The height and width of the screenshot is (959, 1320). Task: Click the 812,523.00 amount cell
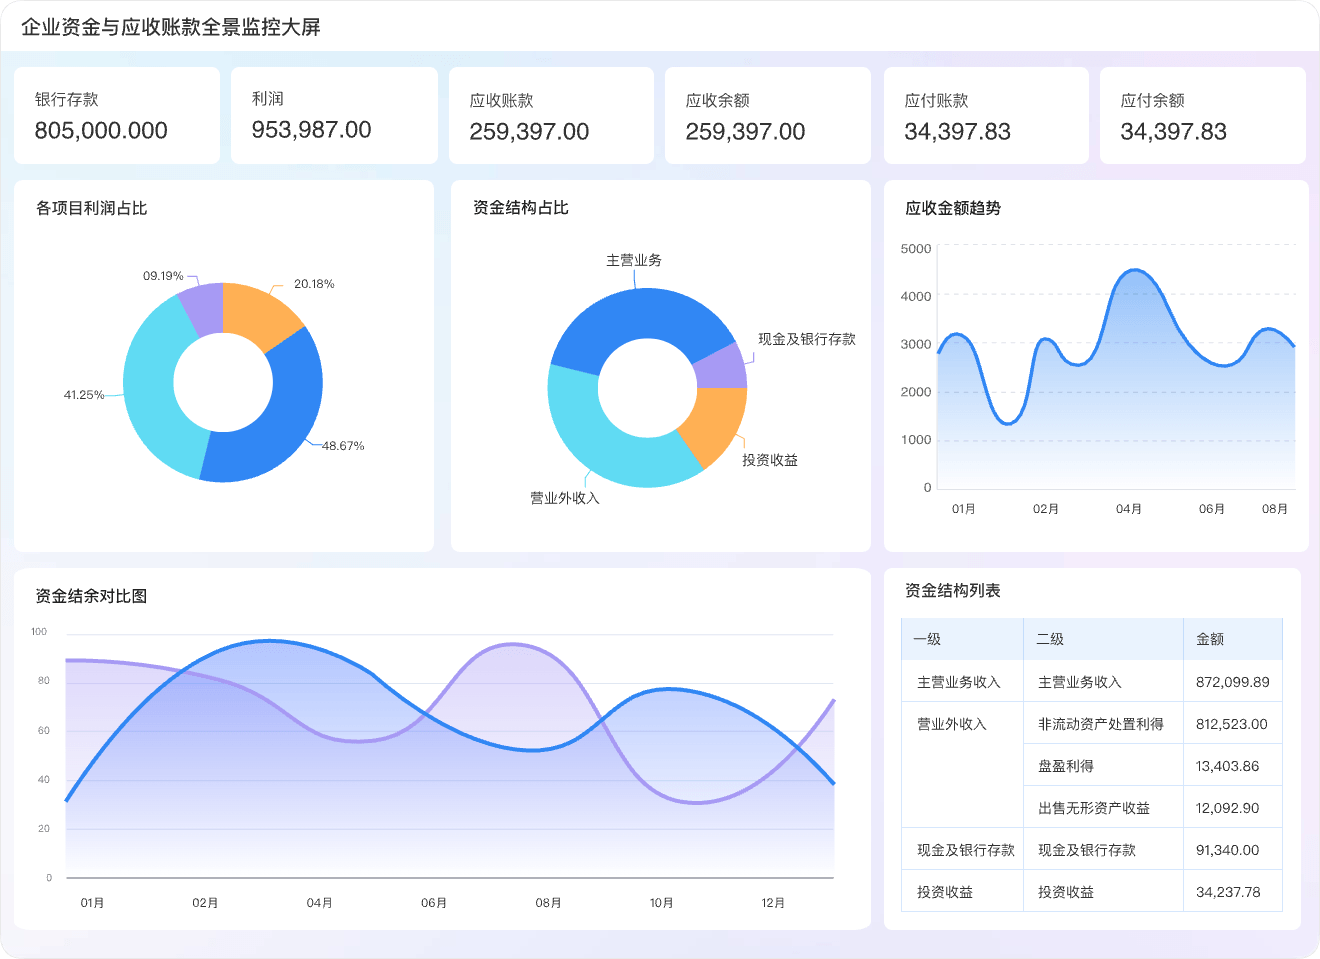[x=1231, y=724]
